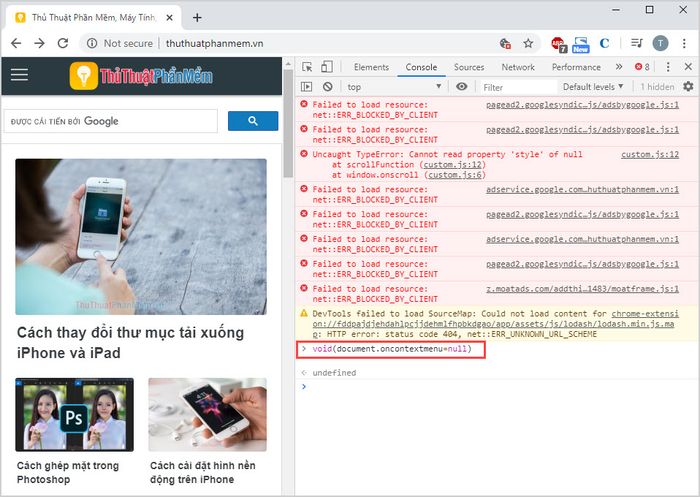Open DevTools customize three-dot menu
This screenshot has width=700, height=497.
pos(668,67)
